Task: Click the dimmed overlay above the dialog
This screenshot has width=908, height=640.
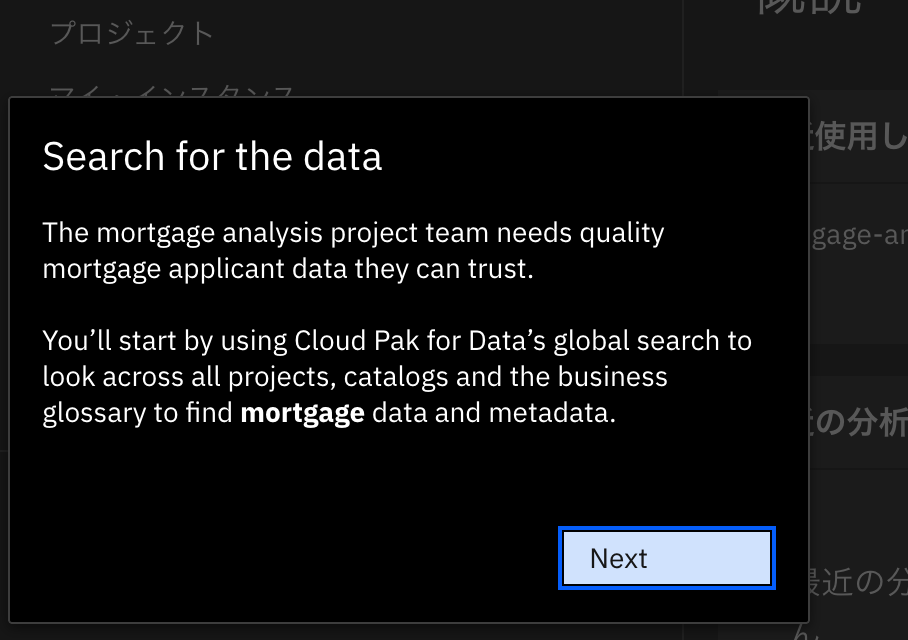Action: pyautogui.click(x=450, y=50)
